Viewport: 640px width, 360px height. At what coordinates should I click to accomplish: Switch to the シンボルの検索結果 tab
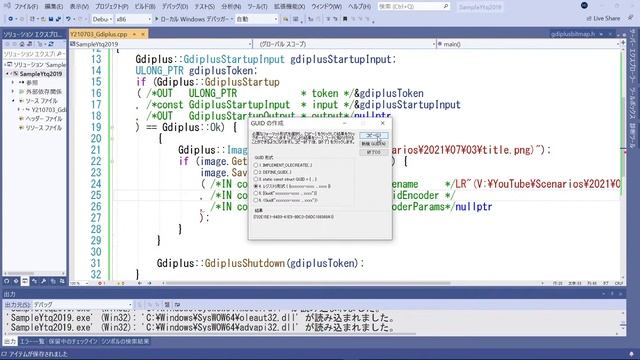point(125,341)
